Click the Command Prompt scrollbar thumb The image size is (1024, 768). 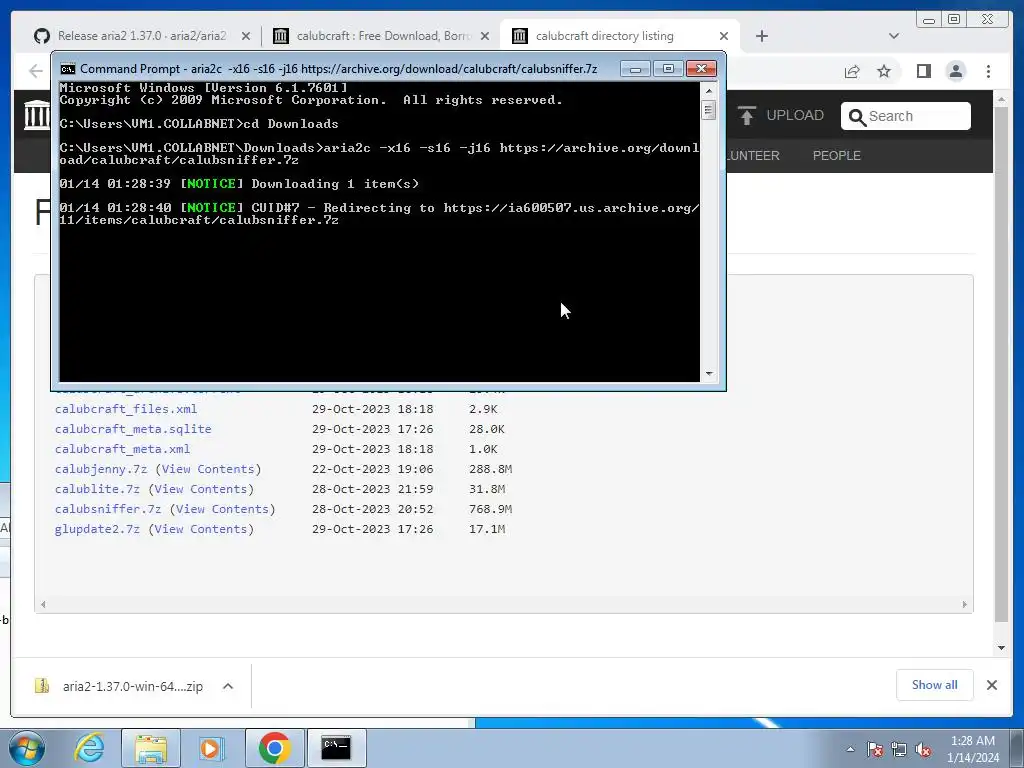(x=709, y=110)
